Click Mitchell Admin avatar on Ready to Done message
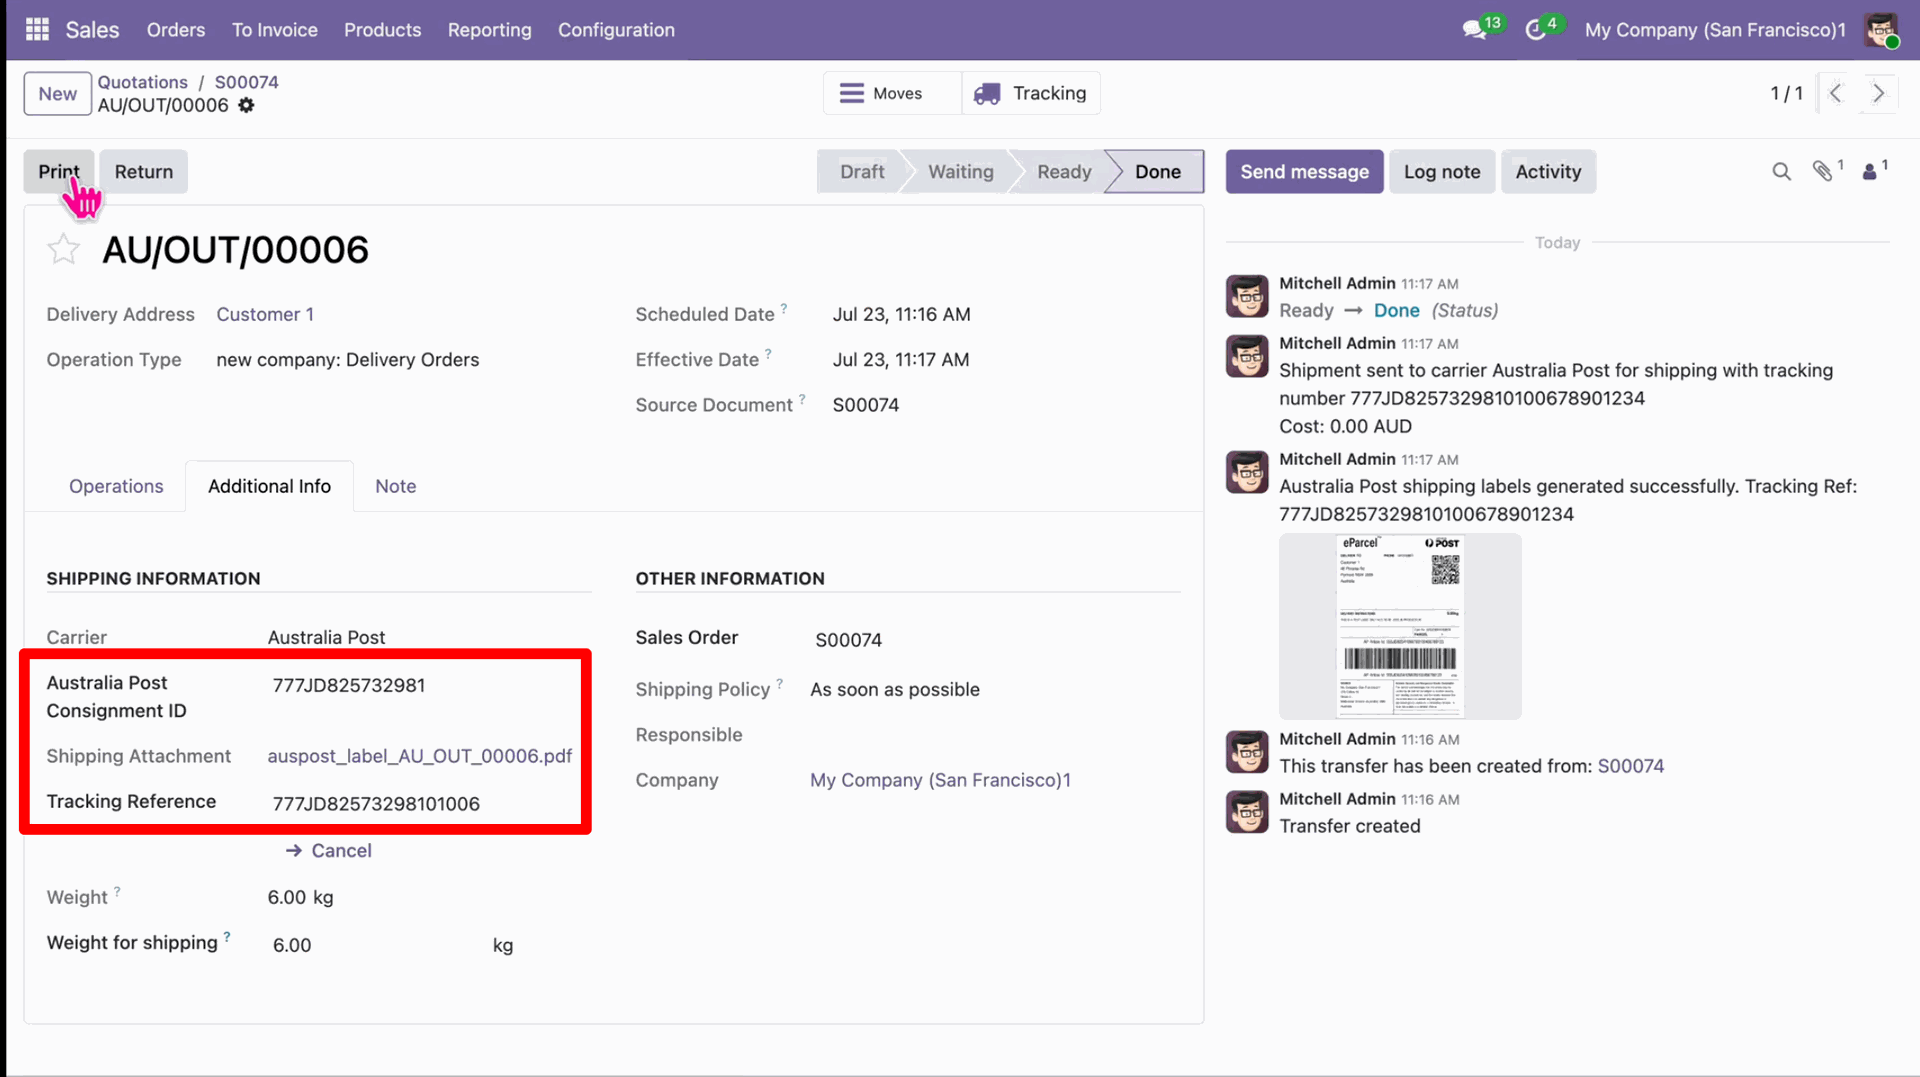This screenshot has width=1920, height=1077. coord(1247,297)
